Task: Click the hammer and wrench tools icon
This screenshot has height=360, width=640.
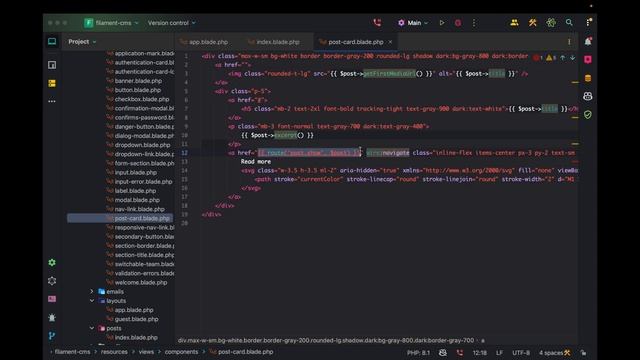Action: [x=533, y=23]
